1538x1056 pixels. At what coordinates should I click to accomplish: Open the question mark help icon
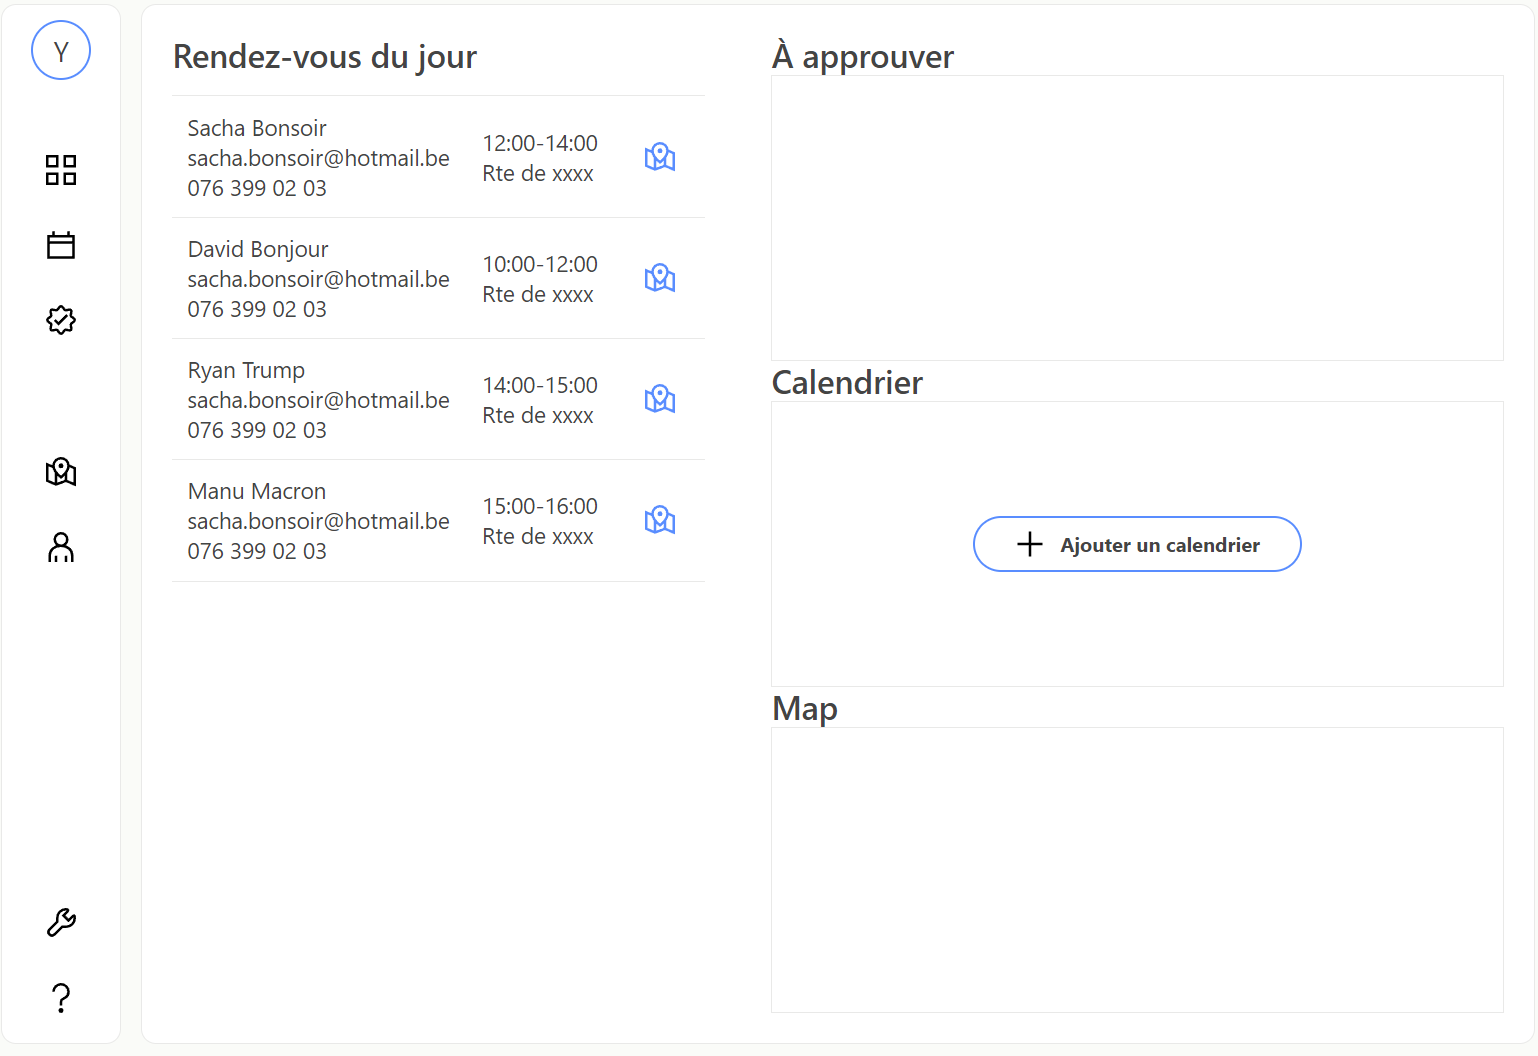61,997
